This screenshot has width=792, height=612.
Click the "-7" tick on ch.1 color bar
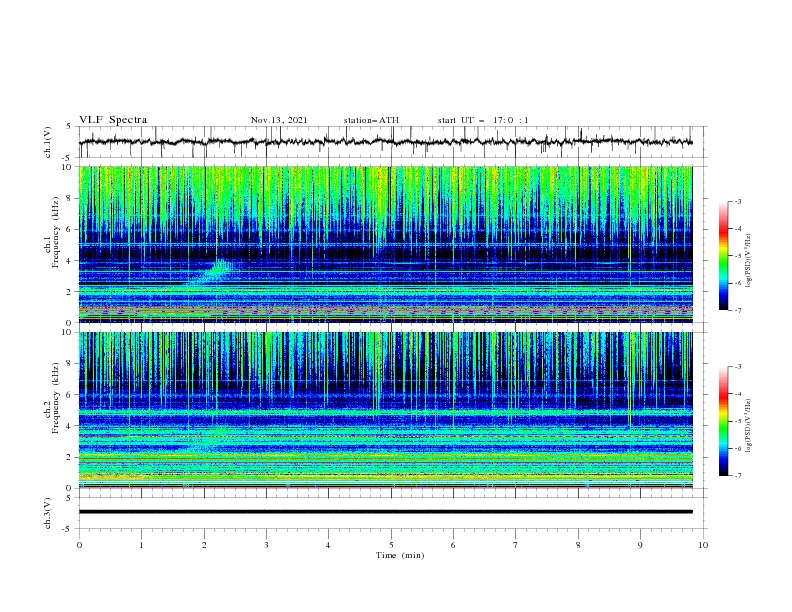click(x=737, y=310)
